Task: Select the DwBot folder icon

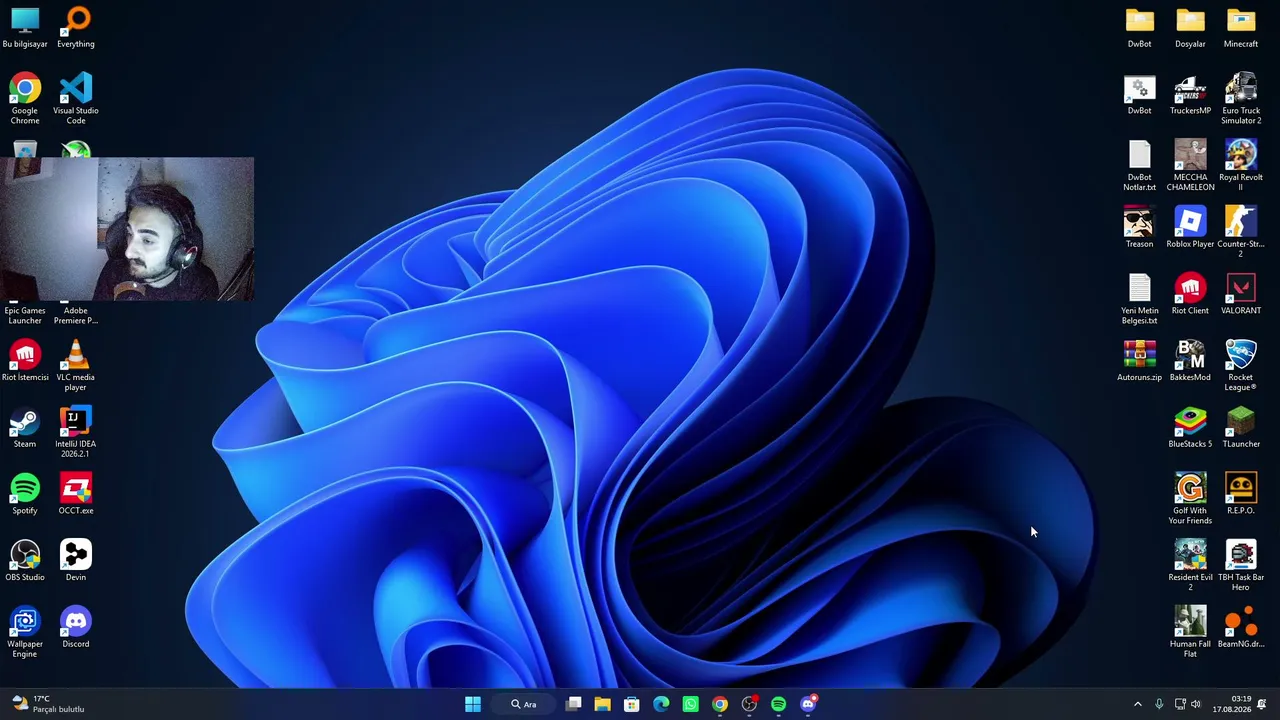Action: (1140, 28)
